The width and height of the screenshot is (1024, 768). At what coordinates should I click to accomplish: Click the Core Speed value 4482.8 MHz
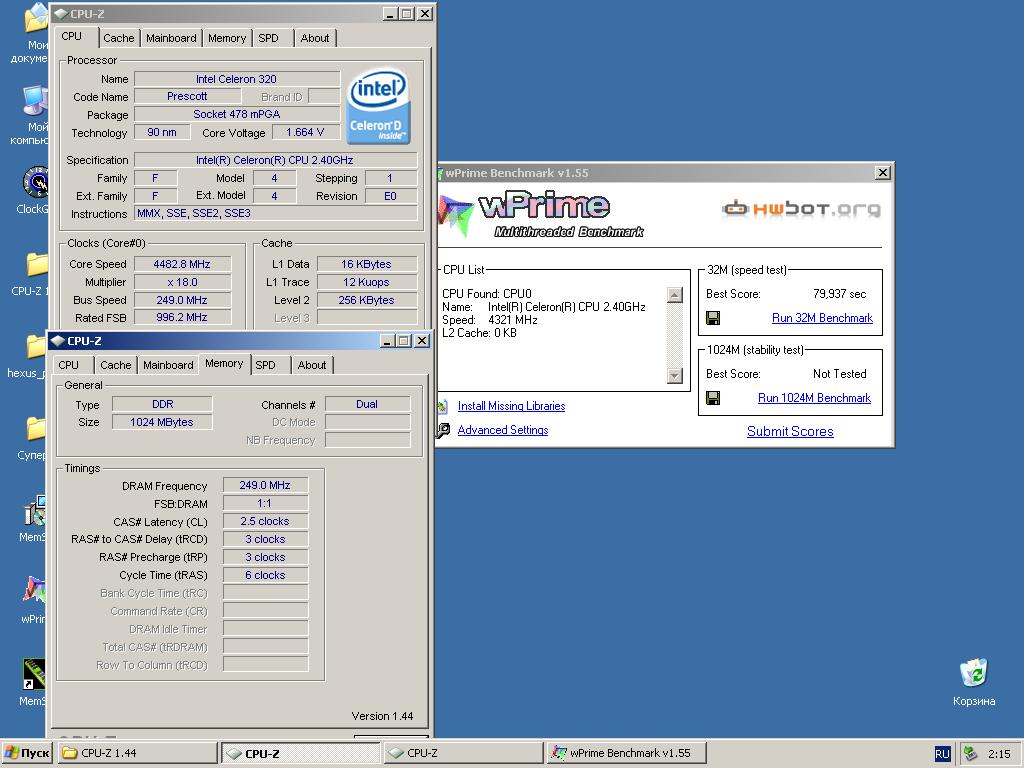point(182,264)
